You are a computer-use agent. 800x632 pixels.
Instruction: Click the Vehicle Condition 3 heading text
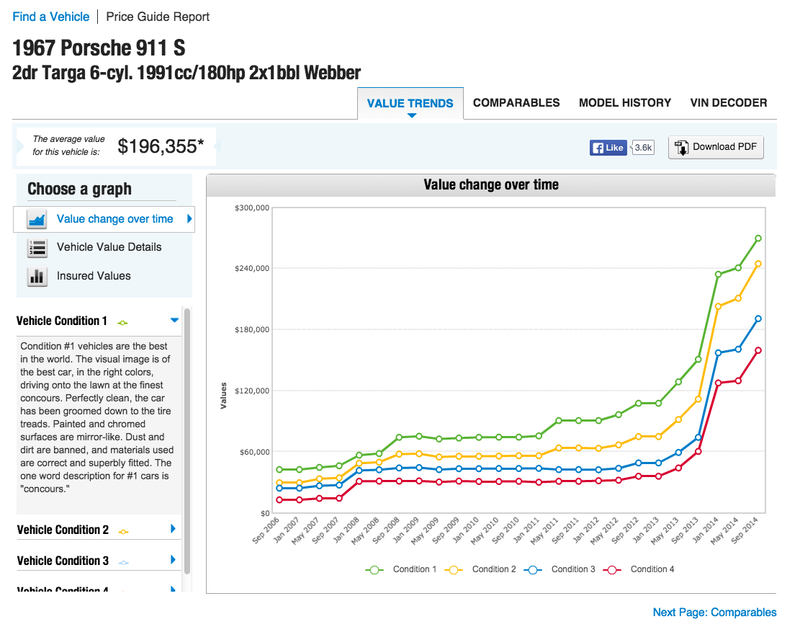(63, 561)
